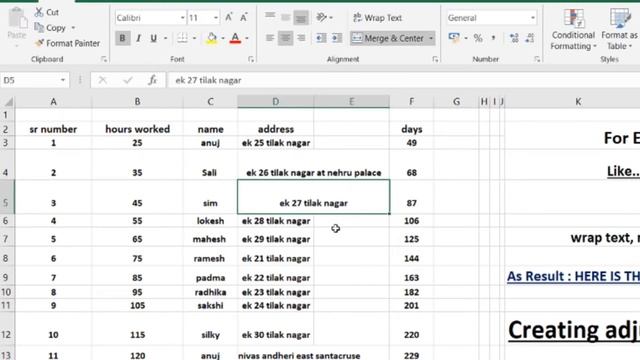This screenshot has height=360, width=640.
Task: Open the Fill Color dropdown arrow
Action: click(223, 38)
